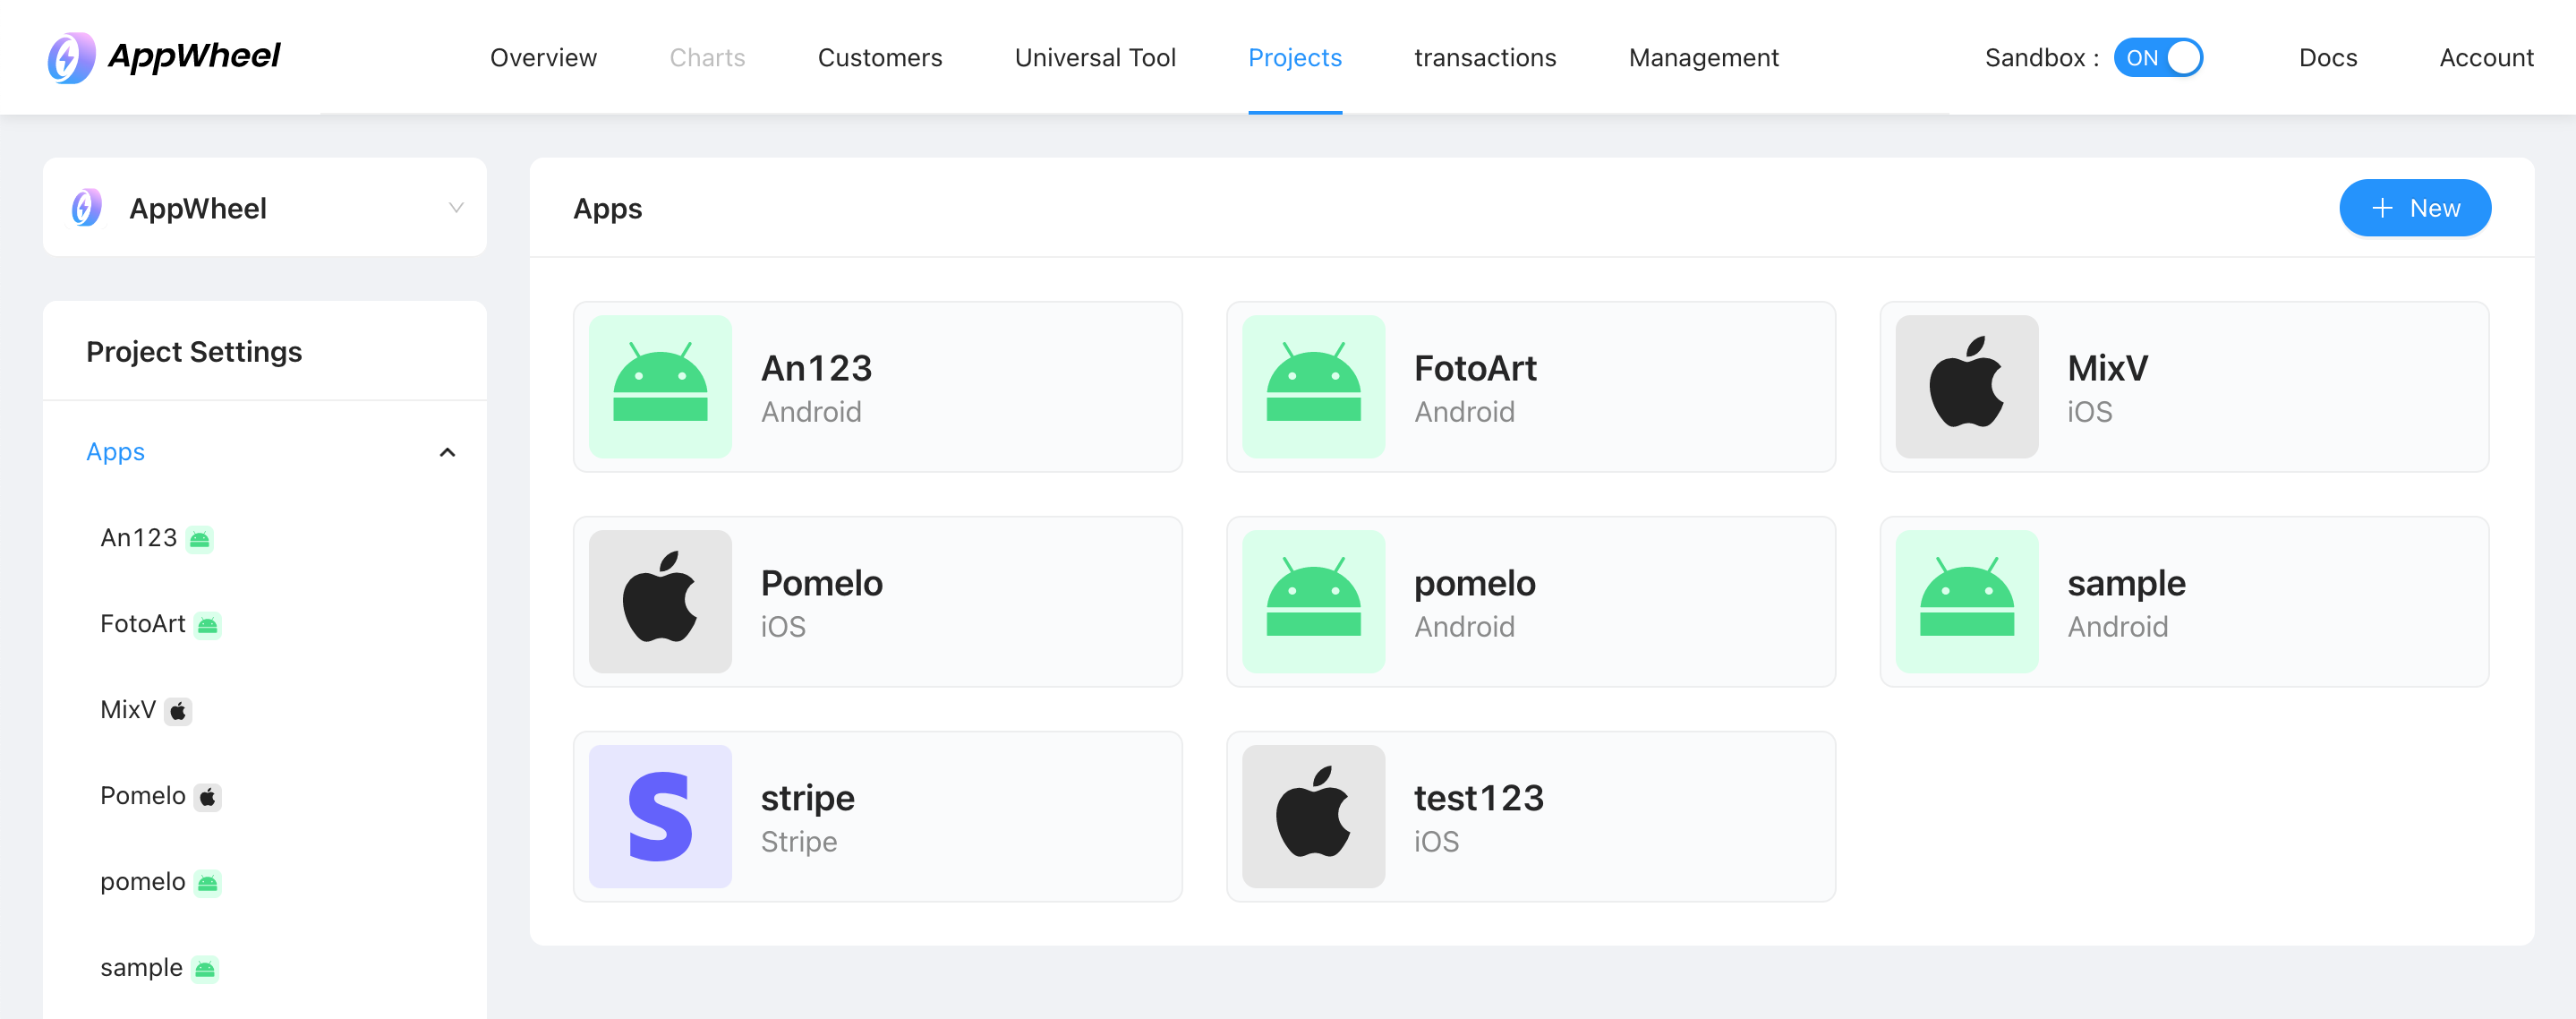Click the MixV Apple icon tile
The width and height of the screenshot is (2576, 1019).
pyautogui.click(x=1966, y=387)
